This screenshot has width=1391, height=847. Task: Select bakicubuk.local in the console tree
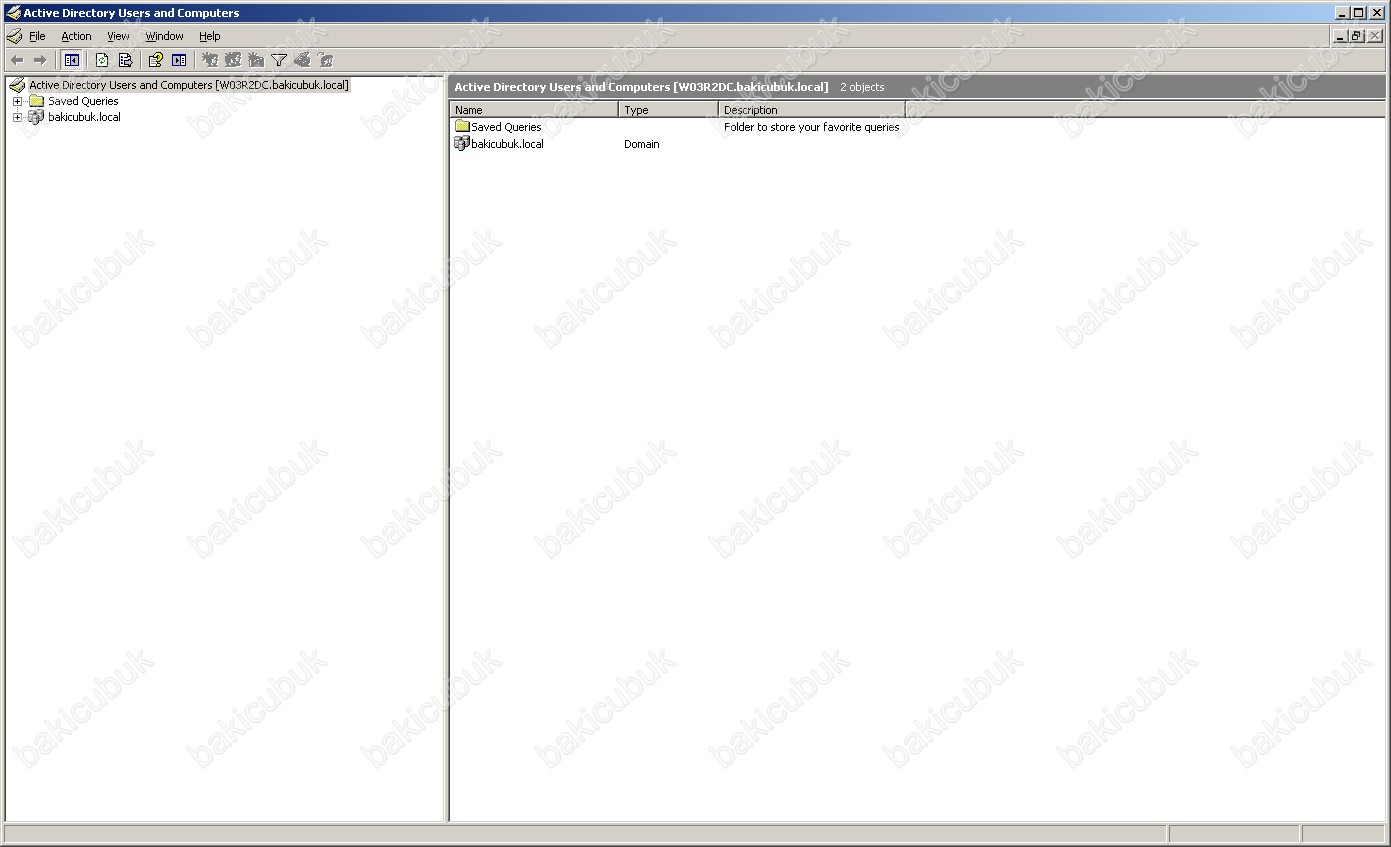(x=84, y=117)
